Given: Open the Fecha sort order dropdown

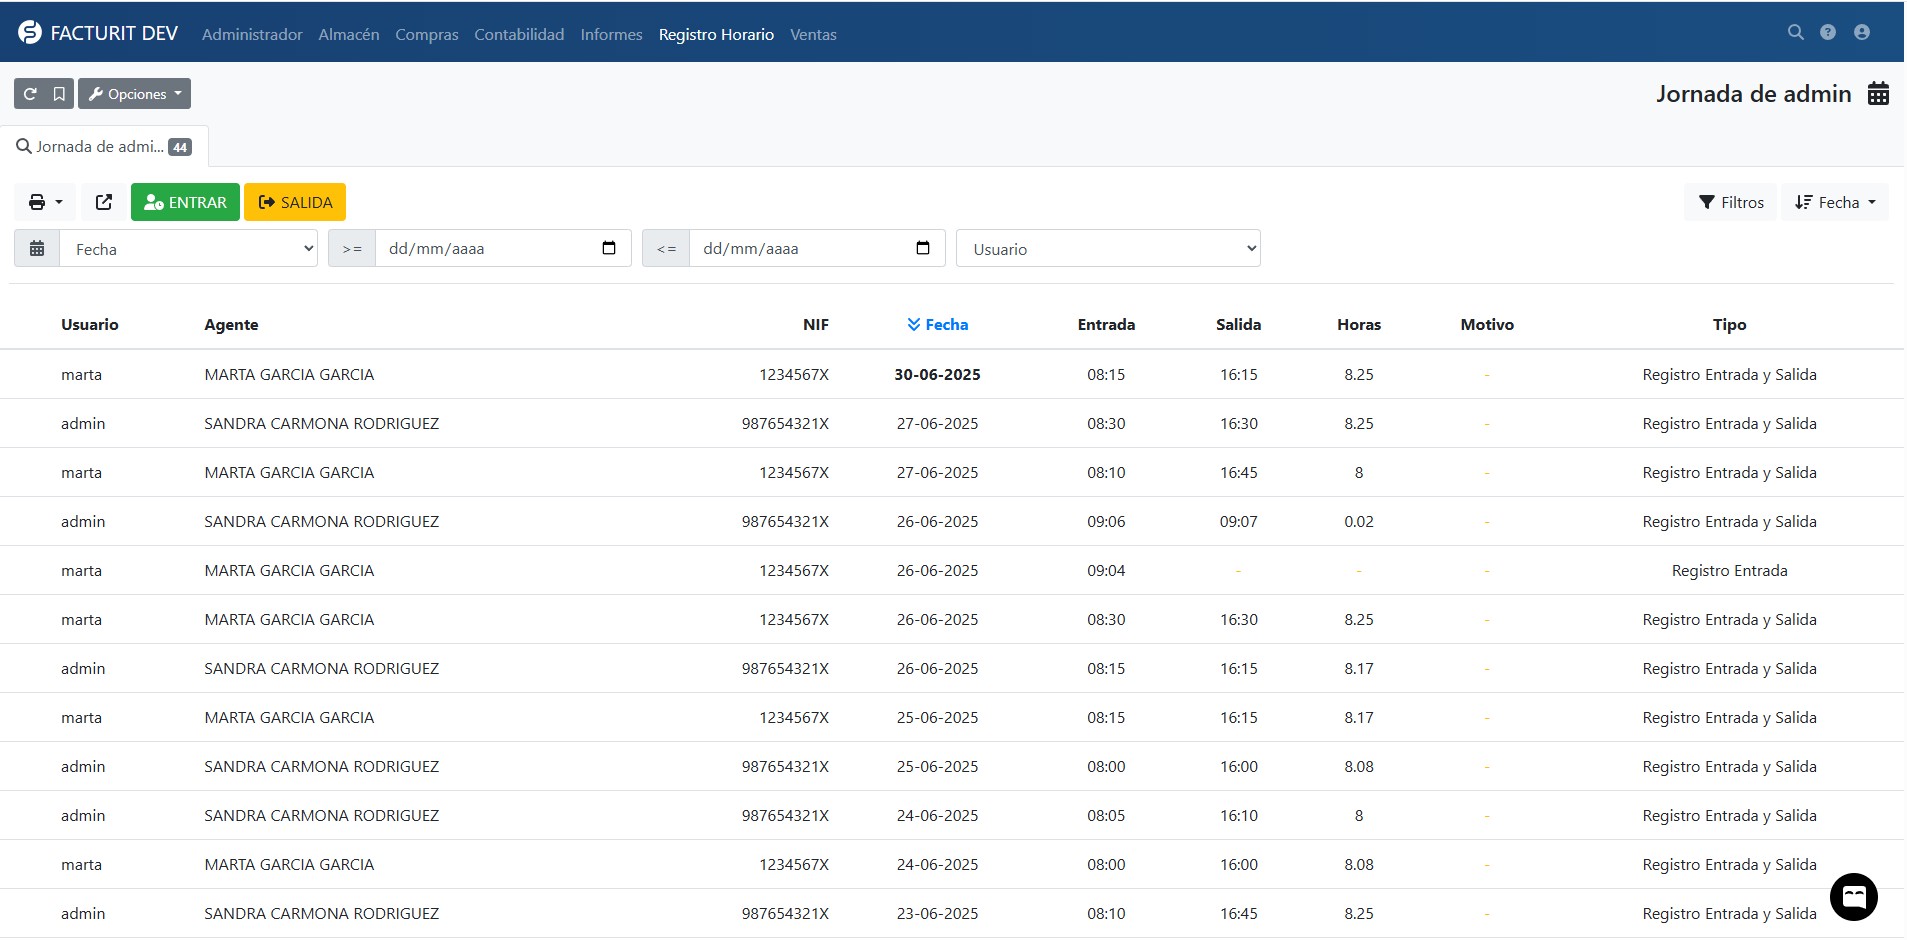Looking at the screenshot, I should (1835, 202).
